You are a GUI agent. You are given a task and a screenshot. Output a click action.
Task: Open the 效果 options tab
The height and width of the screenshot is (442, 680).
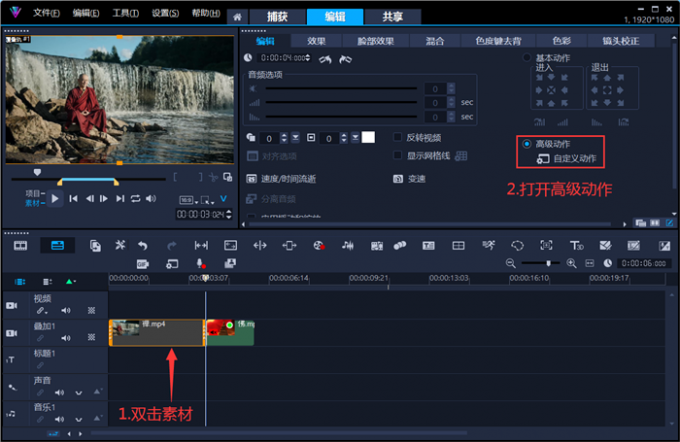316,41
